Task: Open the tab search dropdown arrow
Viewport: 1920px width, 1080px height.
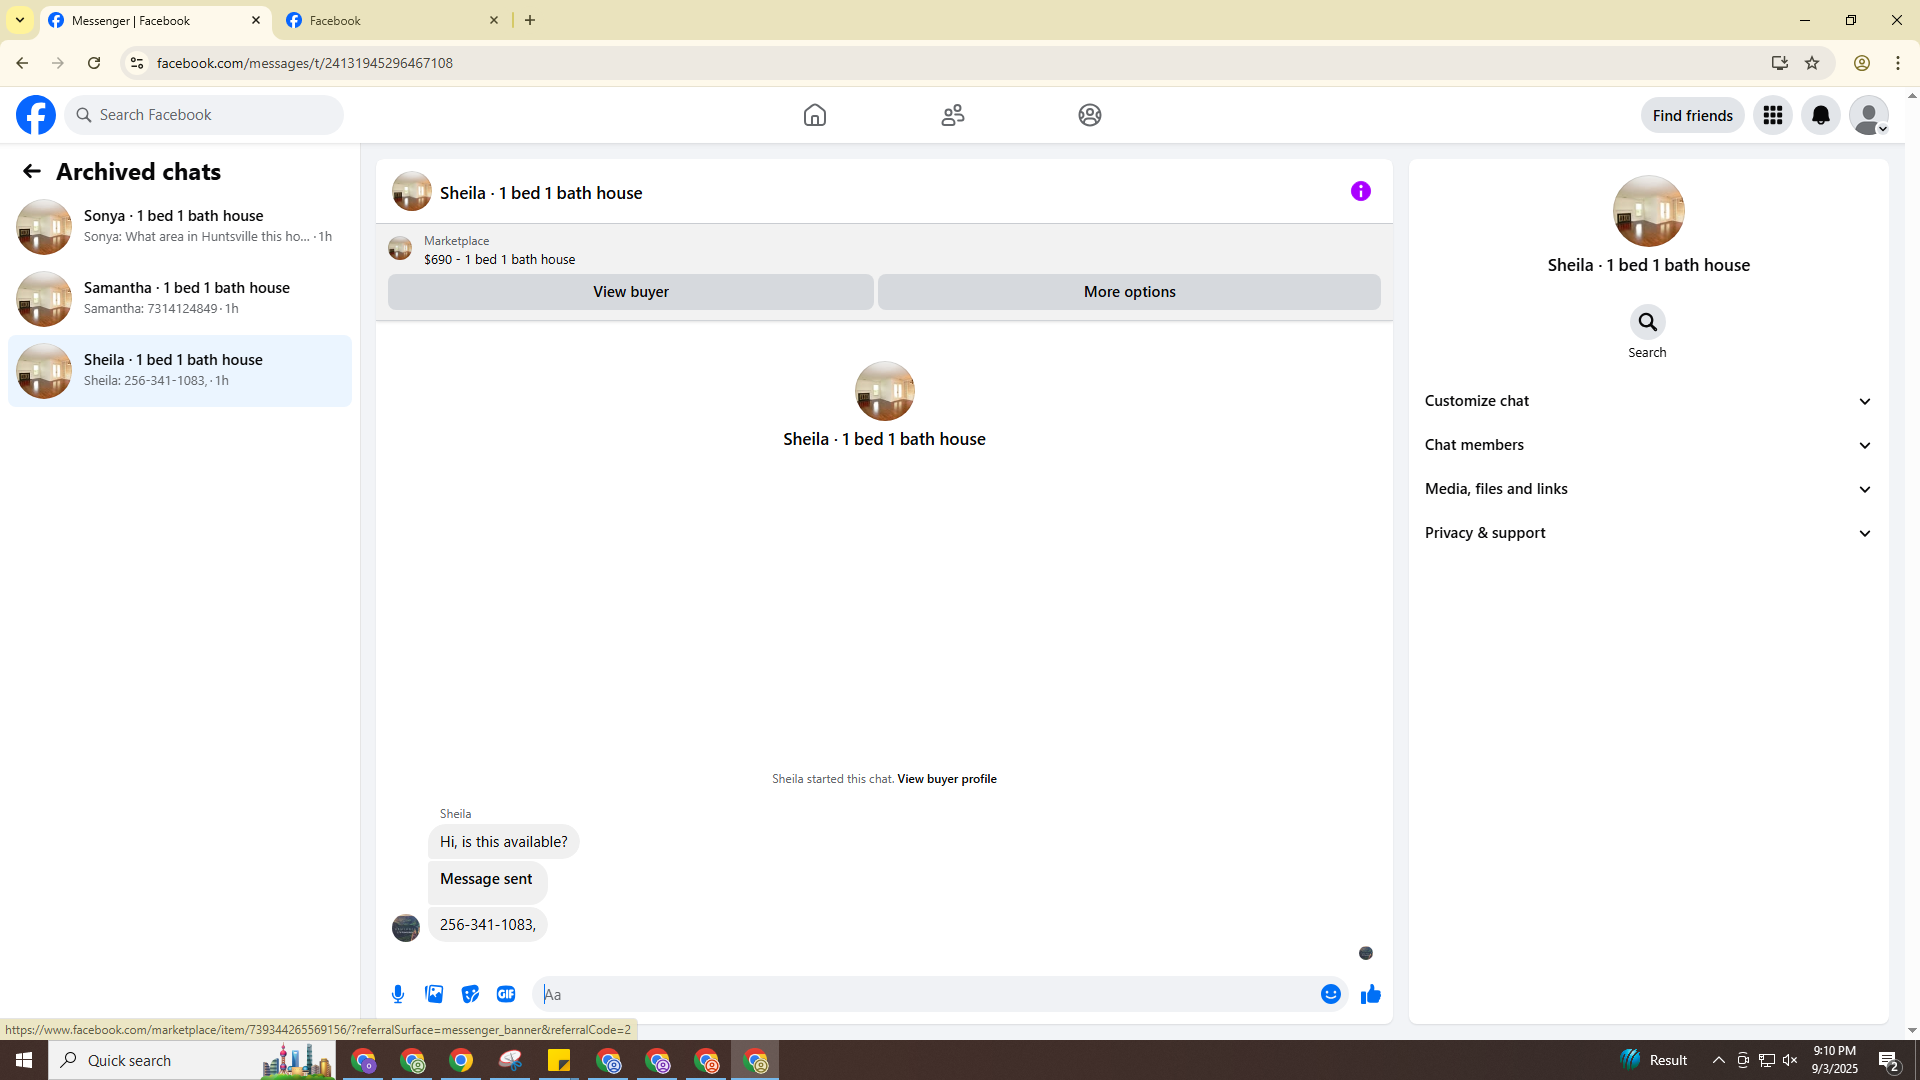Action: coord(20,20)
